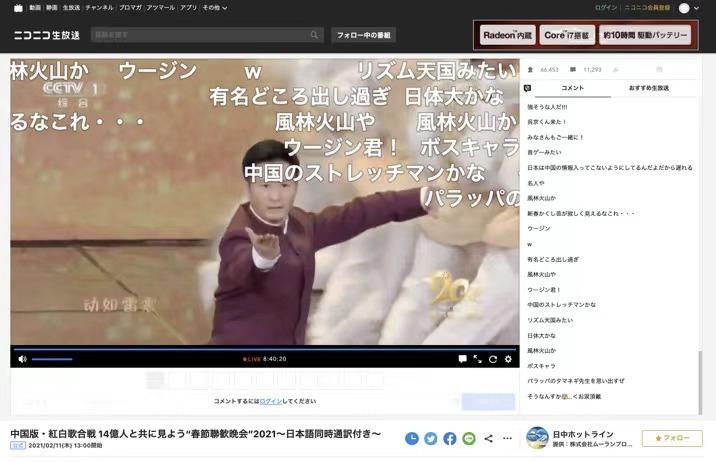Select comment 名人や
This screenshot has height=462, width=716.
click(x=536, y=183)
